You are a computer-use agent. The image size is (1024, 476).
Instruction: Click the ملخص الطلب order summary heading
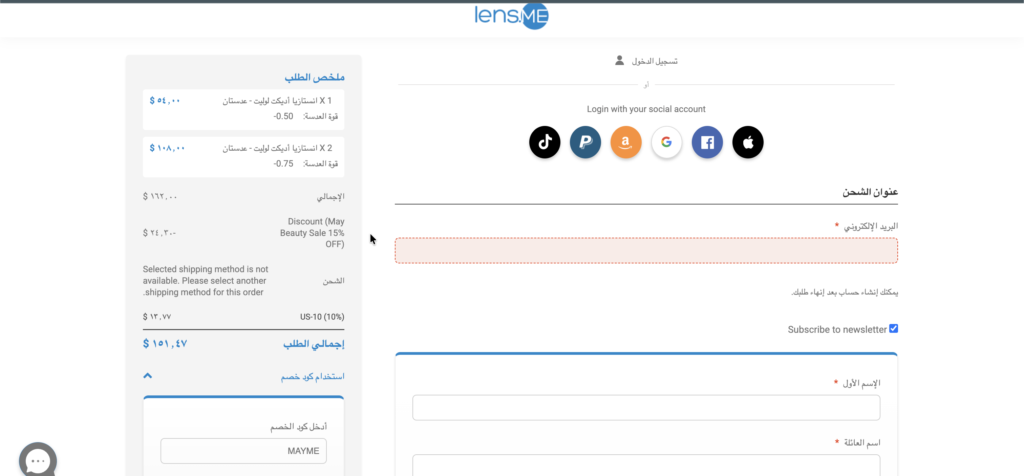[314, 77]
